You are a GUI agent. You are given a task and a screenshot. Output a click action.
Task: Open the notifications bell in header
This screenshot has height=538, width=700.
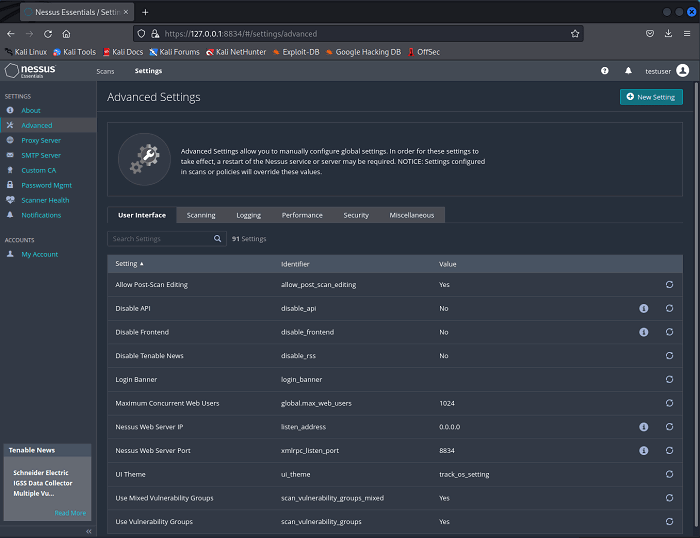(628, 71)
